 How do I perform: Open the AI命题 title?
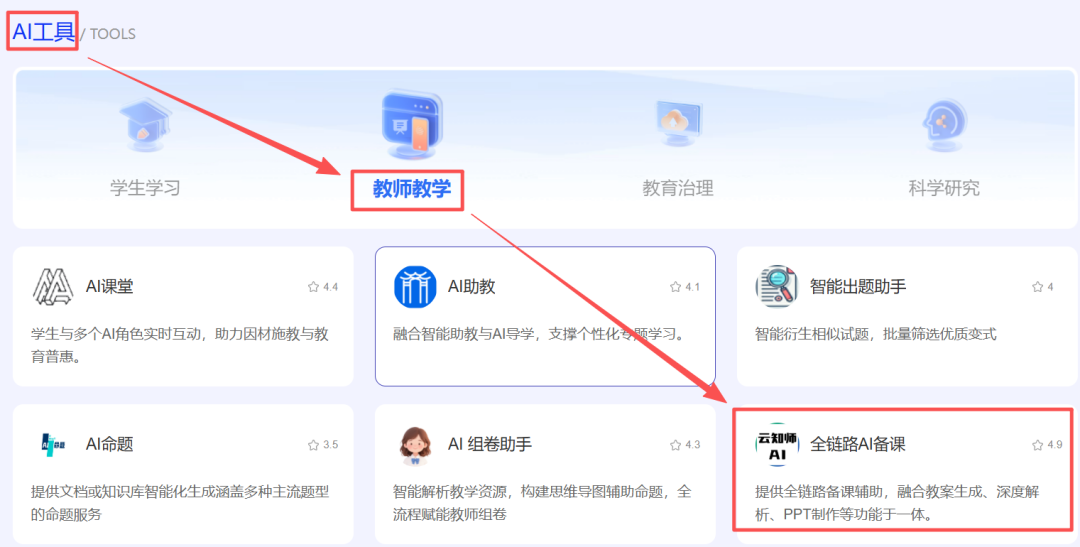point(110,444)
